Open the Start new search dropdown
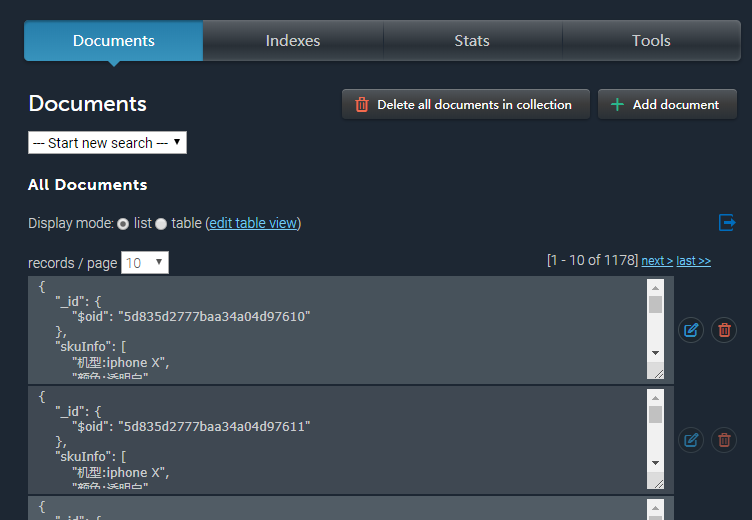This screenshot has height=520, width=752. point(107,143)
